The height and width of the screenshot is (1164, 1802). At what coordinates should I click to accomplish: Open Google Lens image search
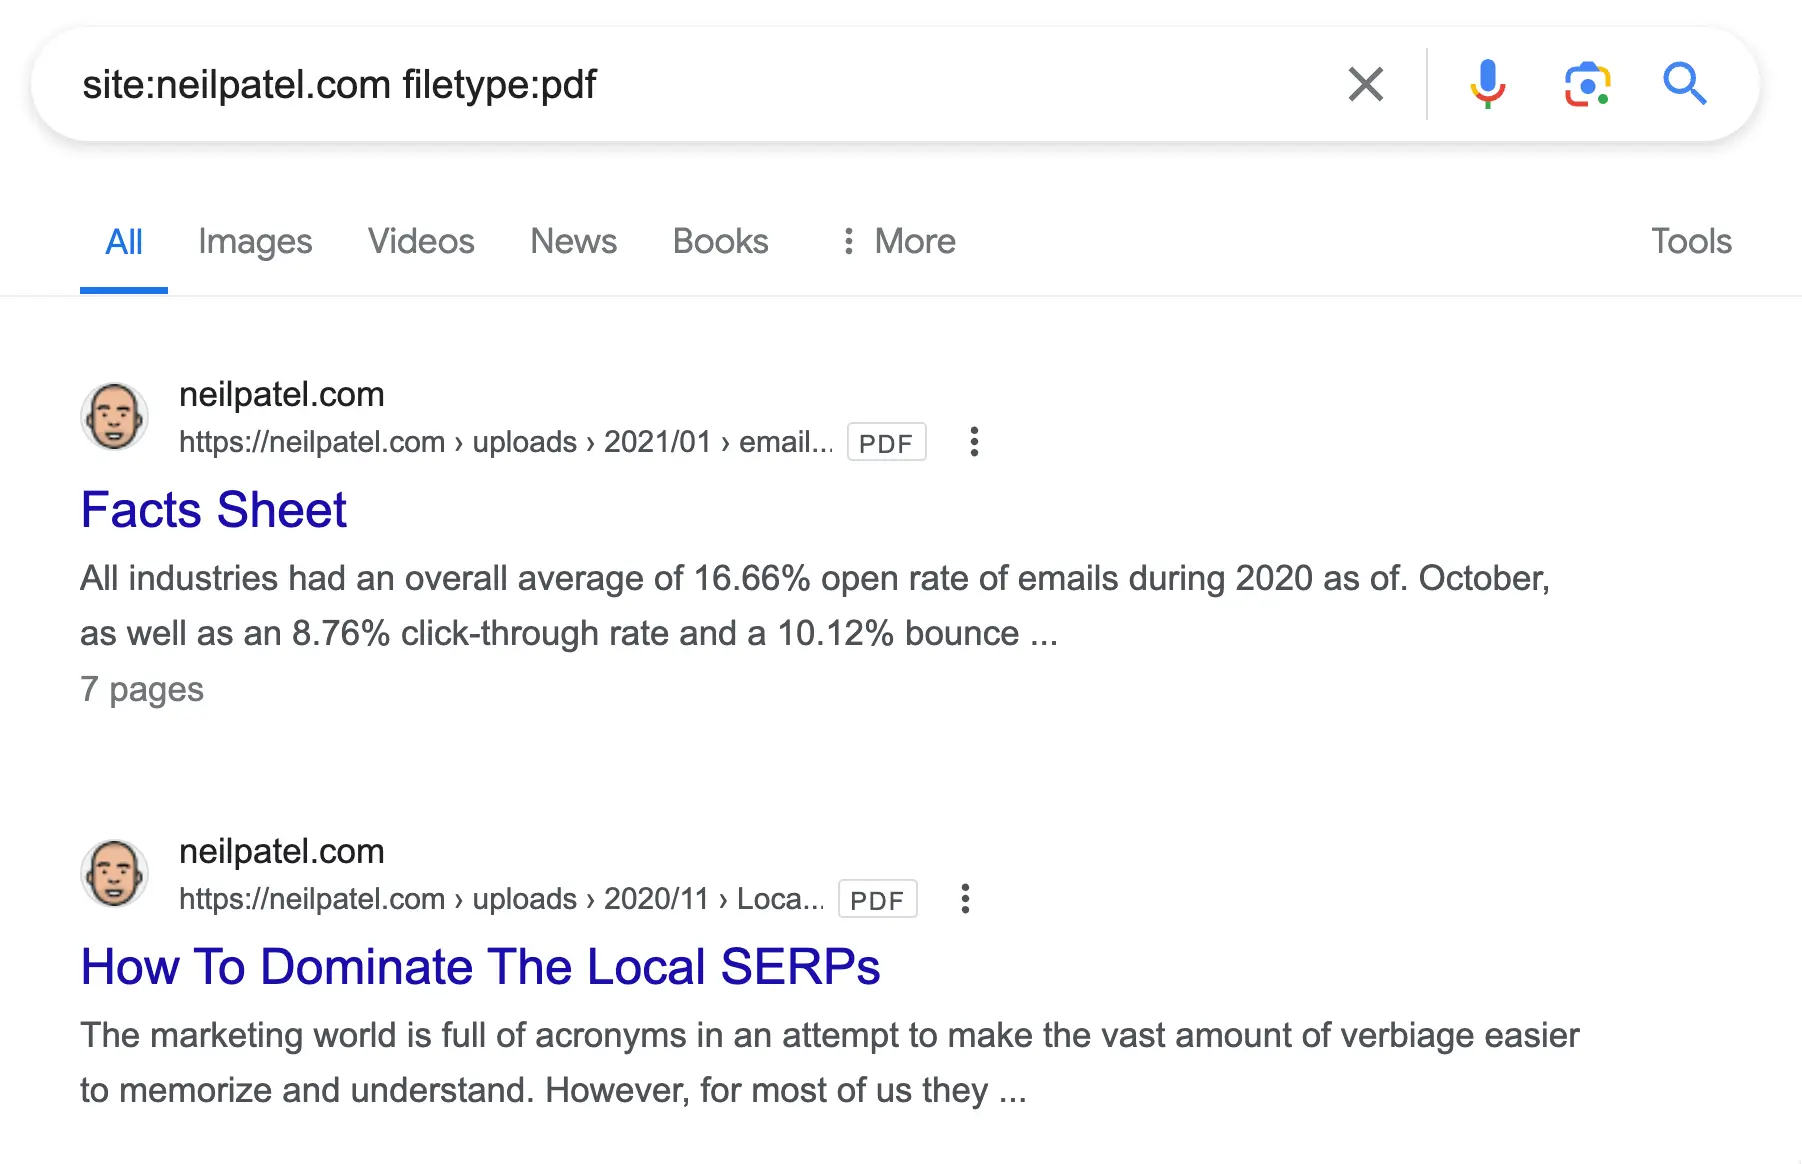click(1586, 84)
